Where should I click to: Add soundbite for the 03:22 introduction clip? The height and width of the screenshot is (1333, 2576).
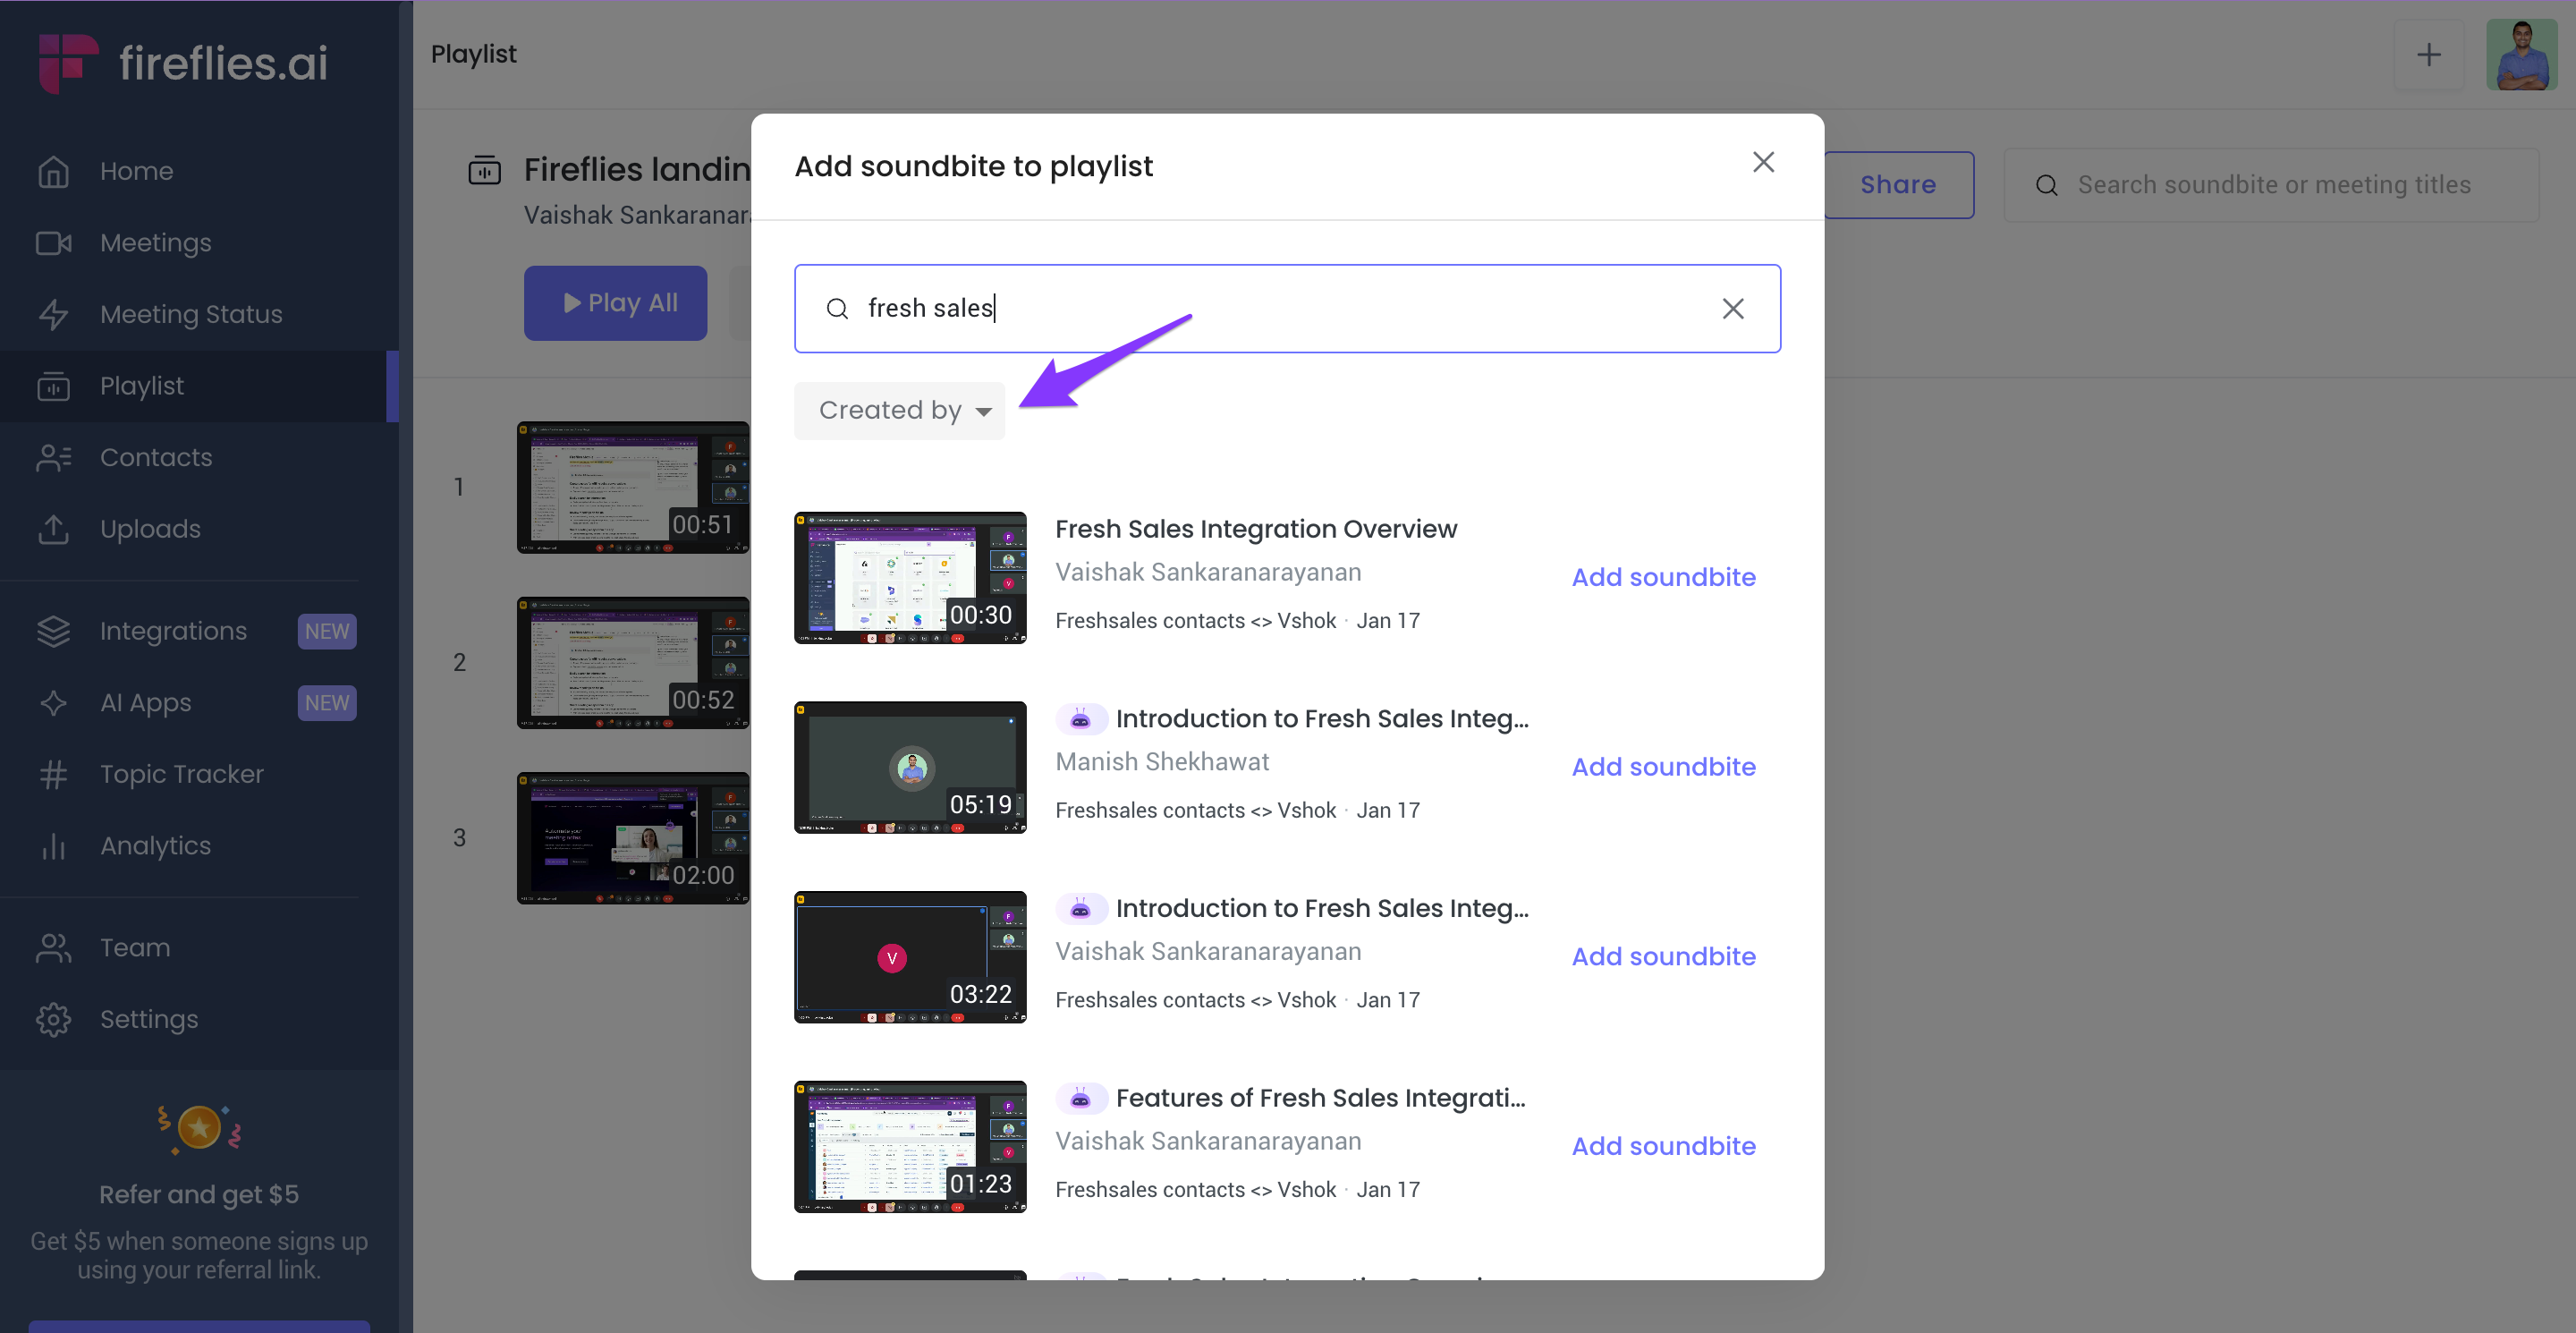click(1663, 956)
